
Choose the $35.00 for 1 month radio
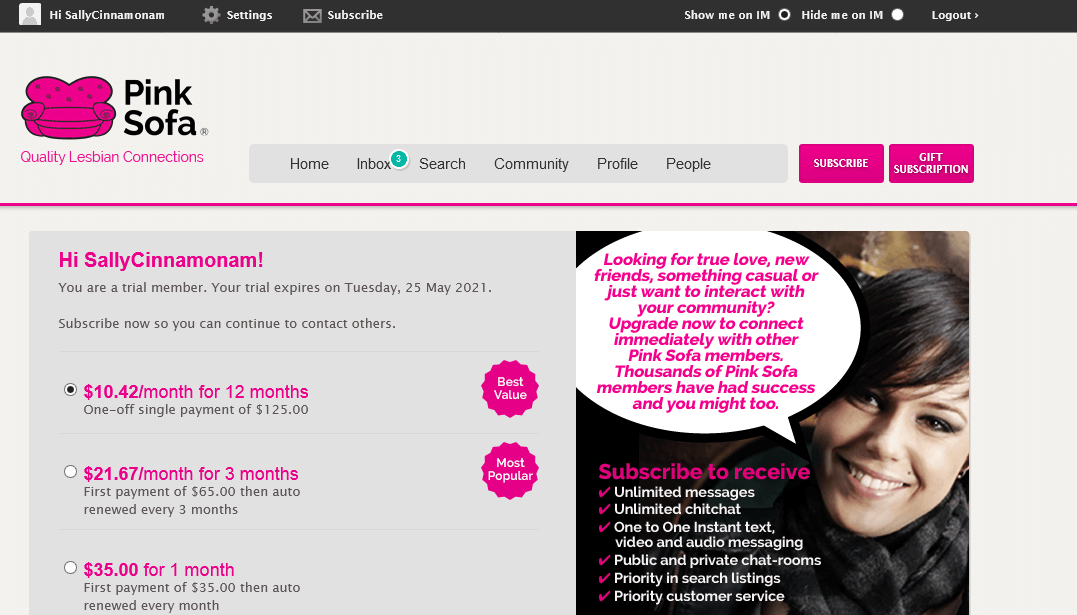pos(70,568)
